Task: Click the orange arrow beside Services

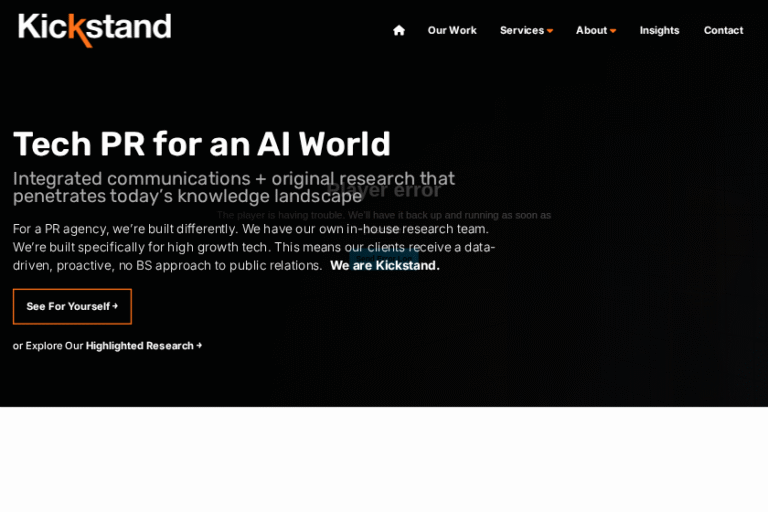Action: click(x=550, y=31)
